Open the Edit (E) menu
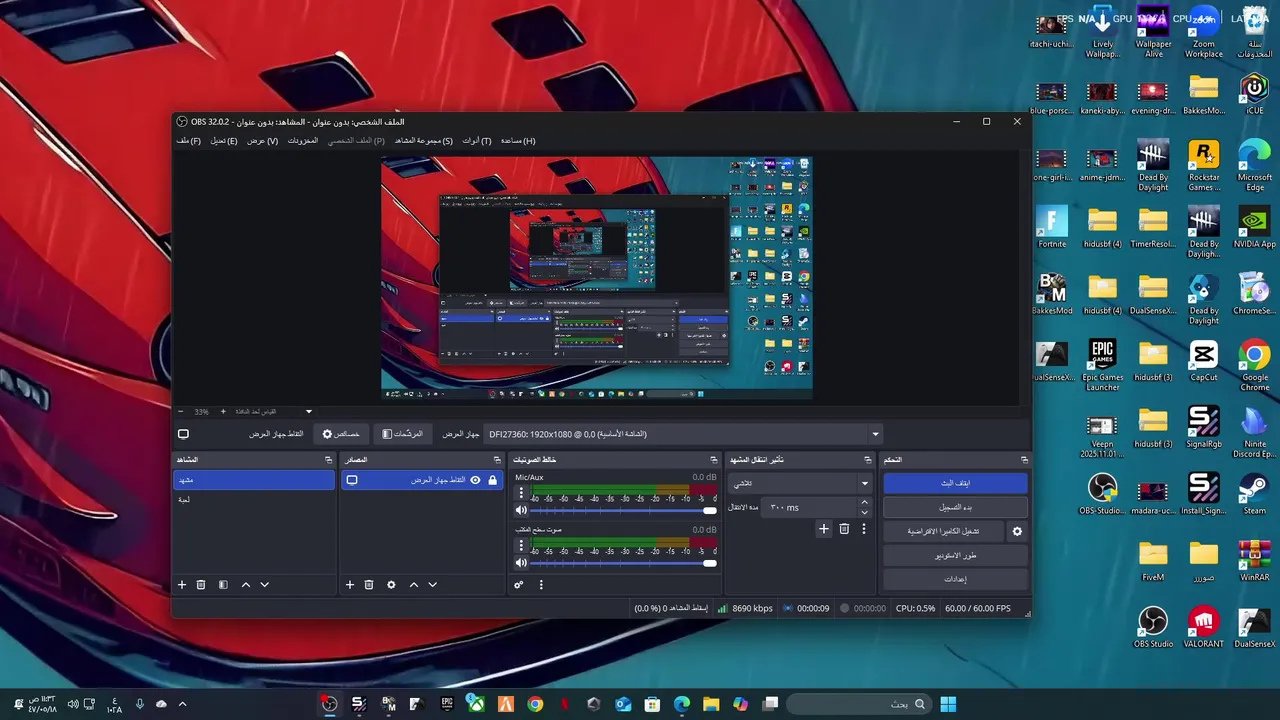Image resolution: width=1280 pixels, height=720 pixels. 224,141
